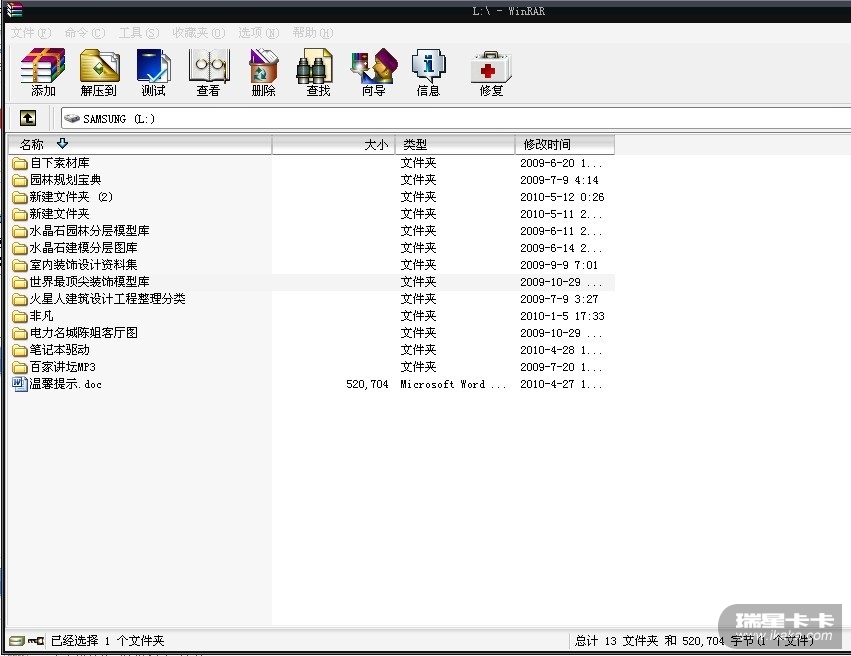
Task: Click the date 2009-7-9 3:27
Action: click(559, 299)
